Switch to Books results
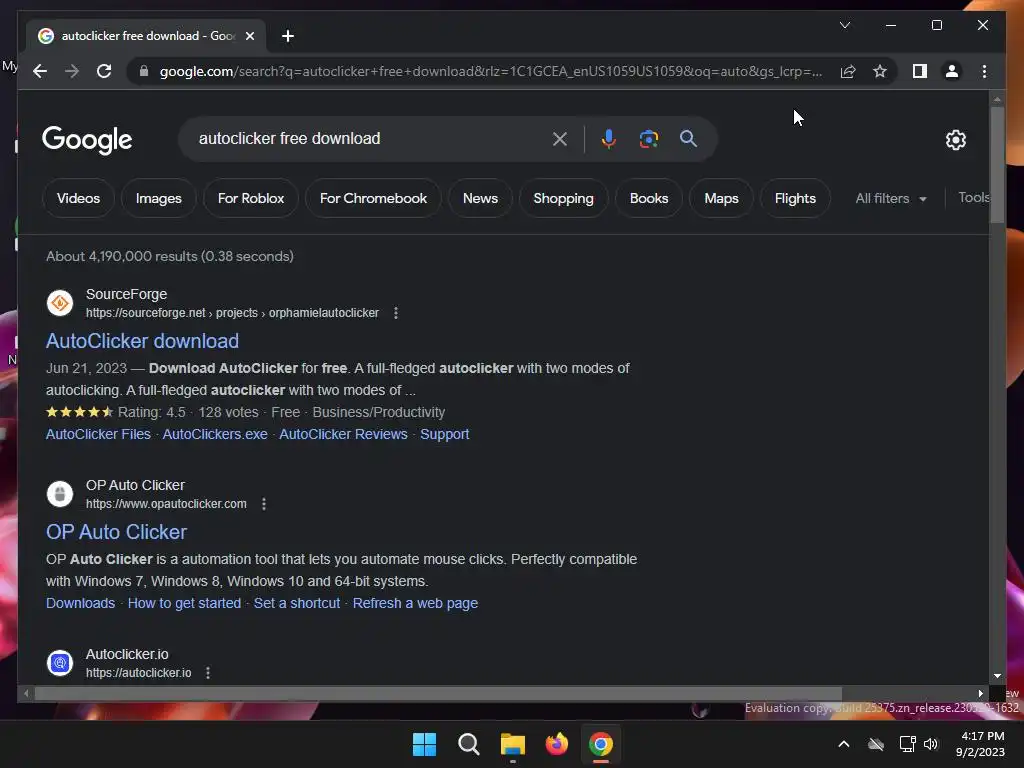This screenshot has width=1024, height=768. 648,198
